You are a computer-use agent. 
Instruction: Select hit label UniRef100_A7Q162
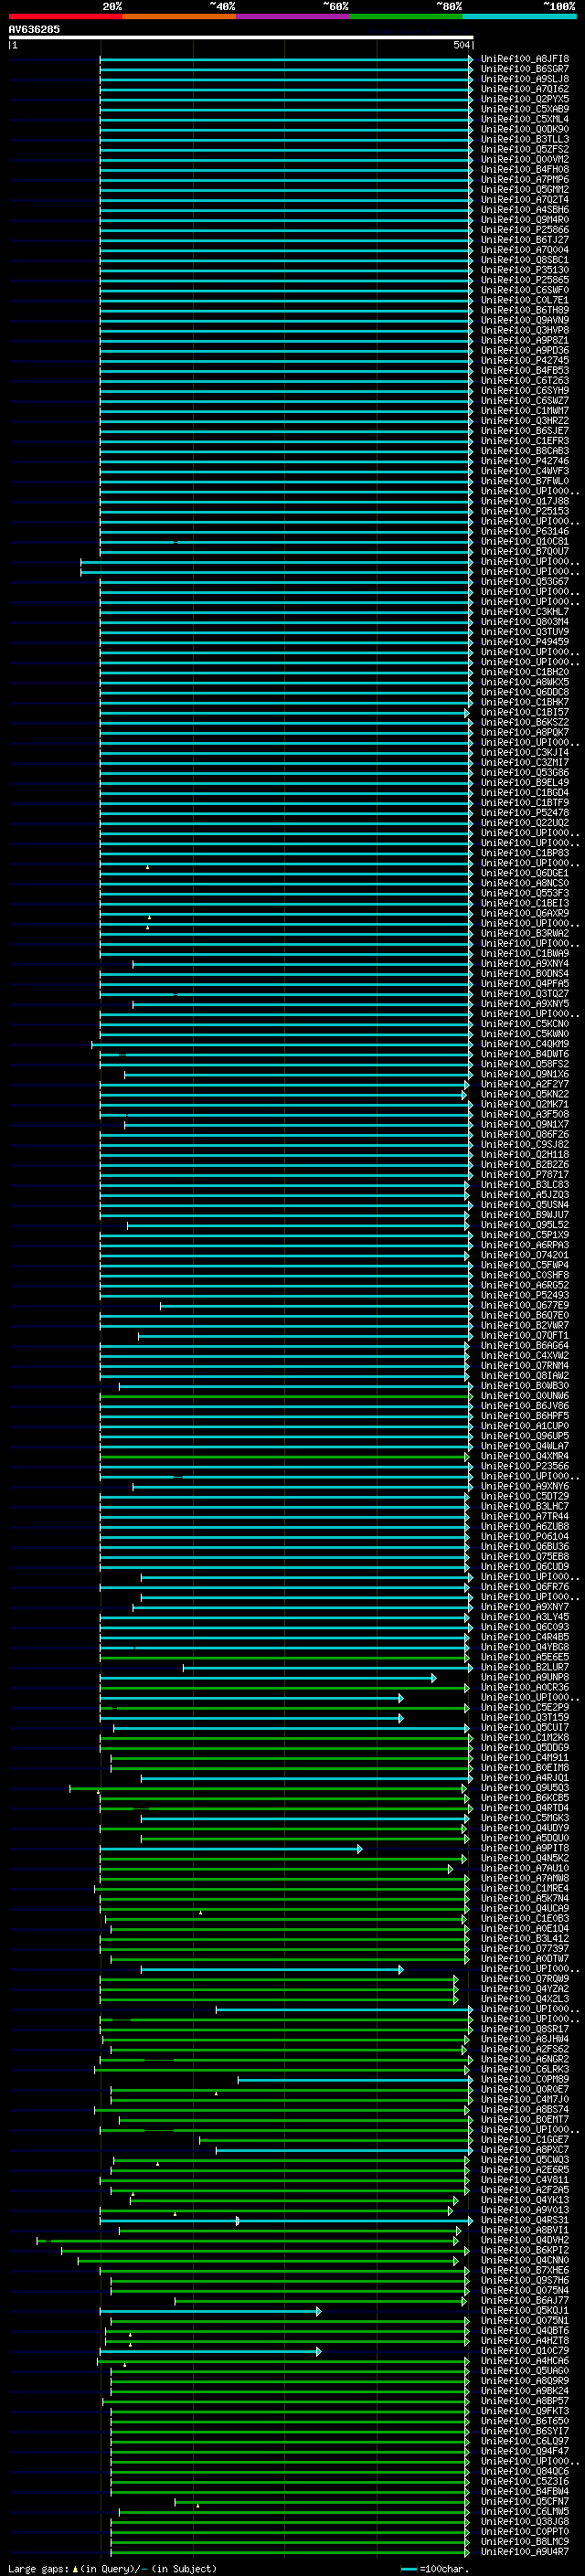pyautogui.click(x=525, y=89)
